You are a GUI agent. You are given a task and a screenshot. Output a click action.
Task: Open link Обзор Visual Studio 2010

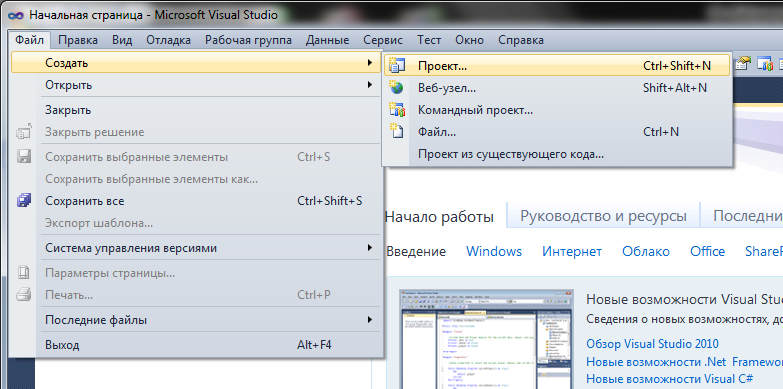click(x=652, y=344)
